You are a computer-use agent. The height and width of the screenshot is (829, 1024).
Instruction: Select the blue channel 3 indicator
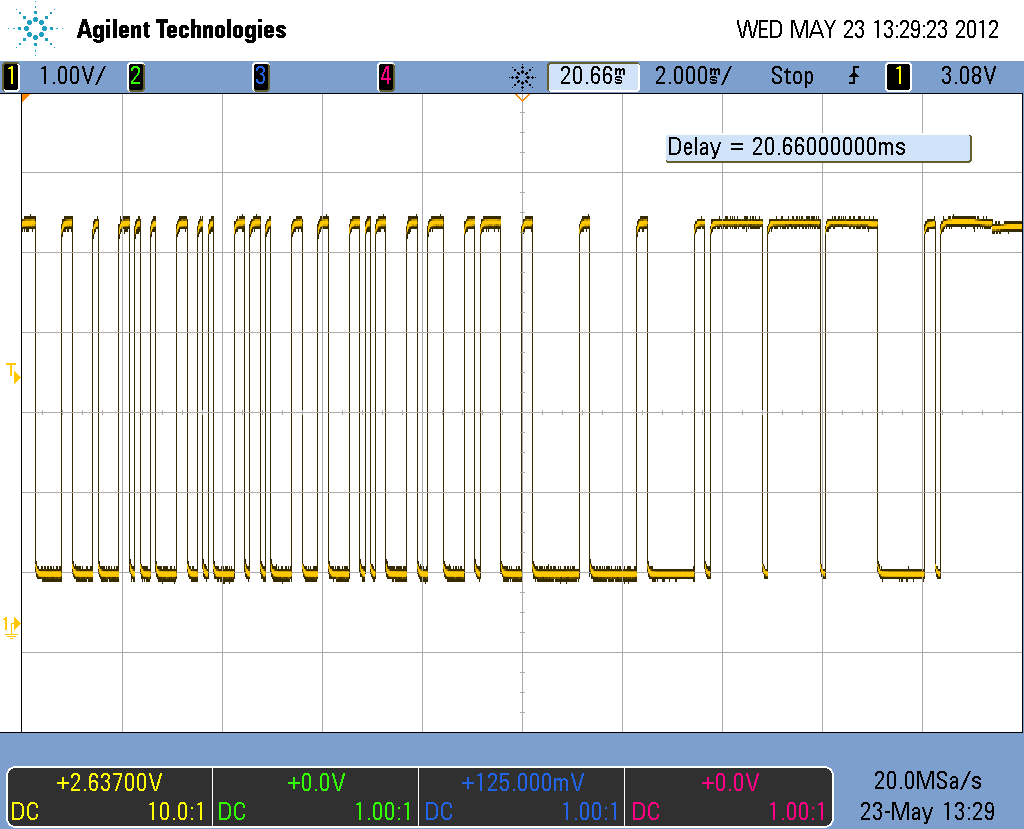click(261, 76)
